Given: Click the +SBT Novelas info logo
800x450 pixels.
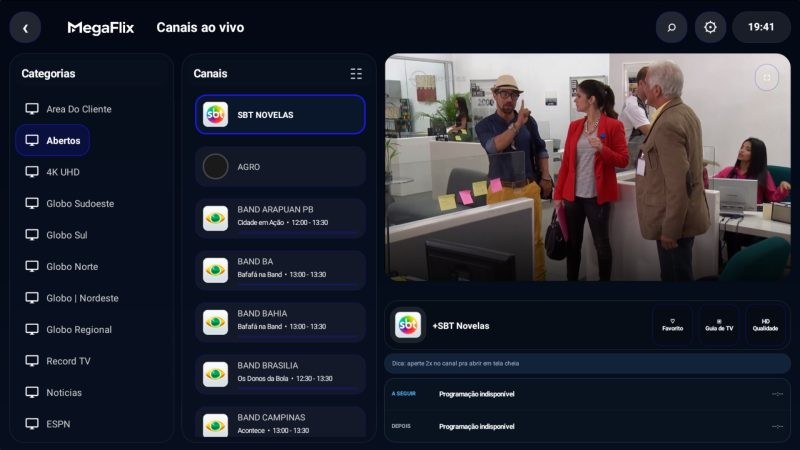Looking at the screenshot, I should tap(408, 325).
